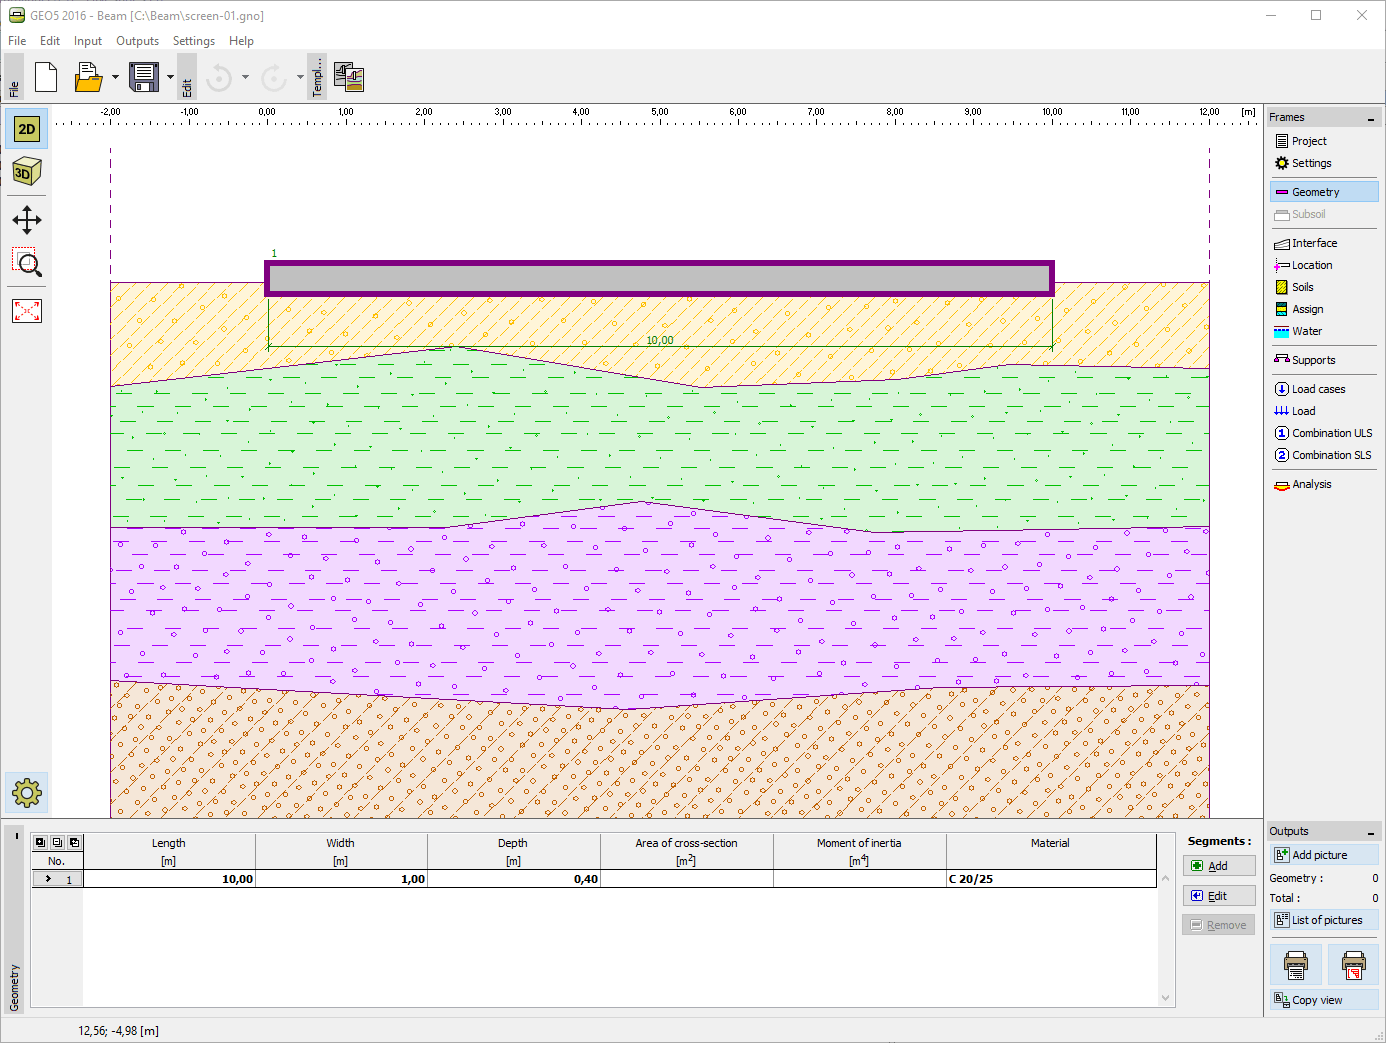Open drawing settings gear icon
The image size is (1386, 1043).
[x=27, y=794]
